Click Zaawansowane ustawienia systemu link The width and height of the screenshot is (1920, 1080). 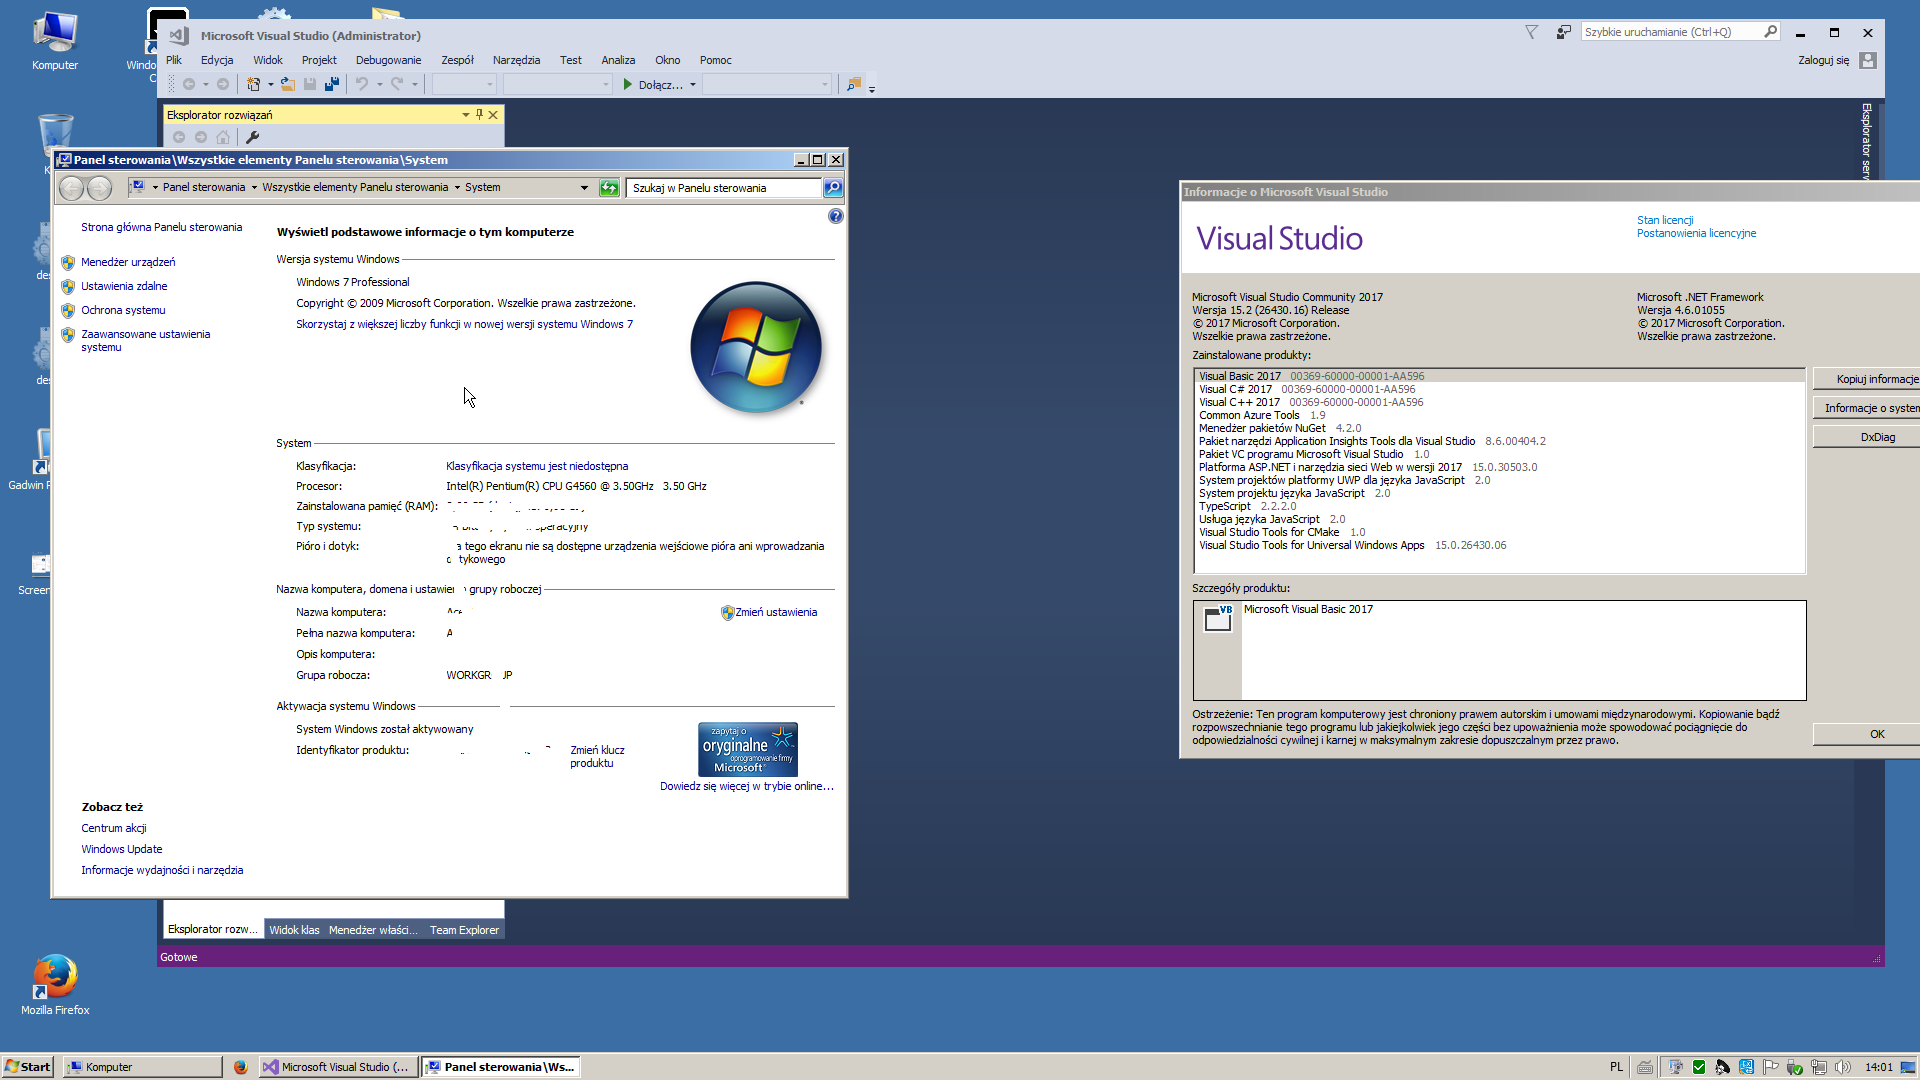click(145, 341)
